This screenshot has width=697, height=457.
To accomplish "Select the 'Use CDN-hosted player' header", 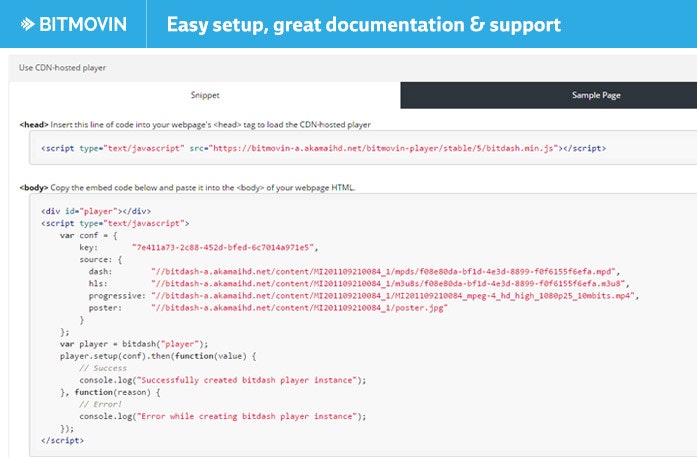I will [62, 68].
